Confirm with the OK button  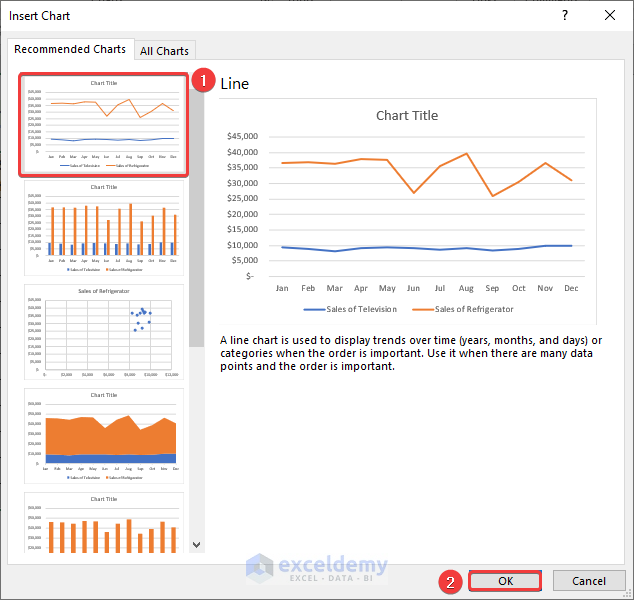coord(505,581)
